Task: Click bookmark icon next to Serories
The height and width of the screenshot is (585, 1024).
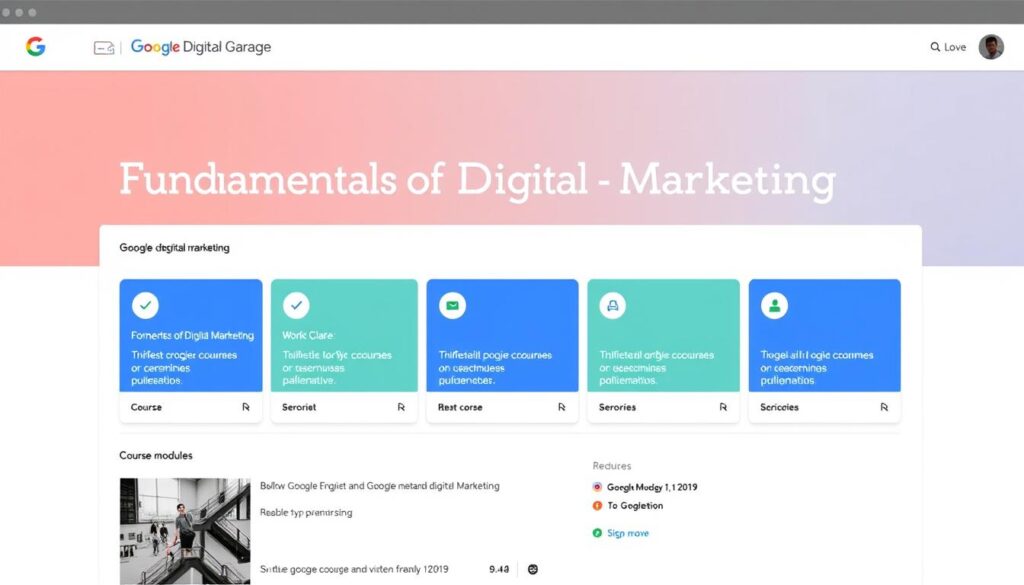Action: pyautogui.click(x=723, y=407)
